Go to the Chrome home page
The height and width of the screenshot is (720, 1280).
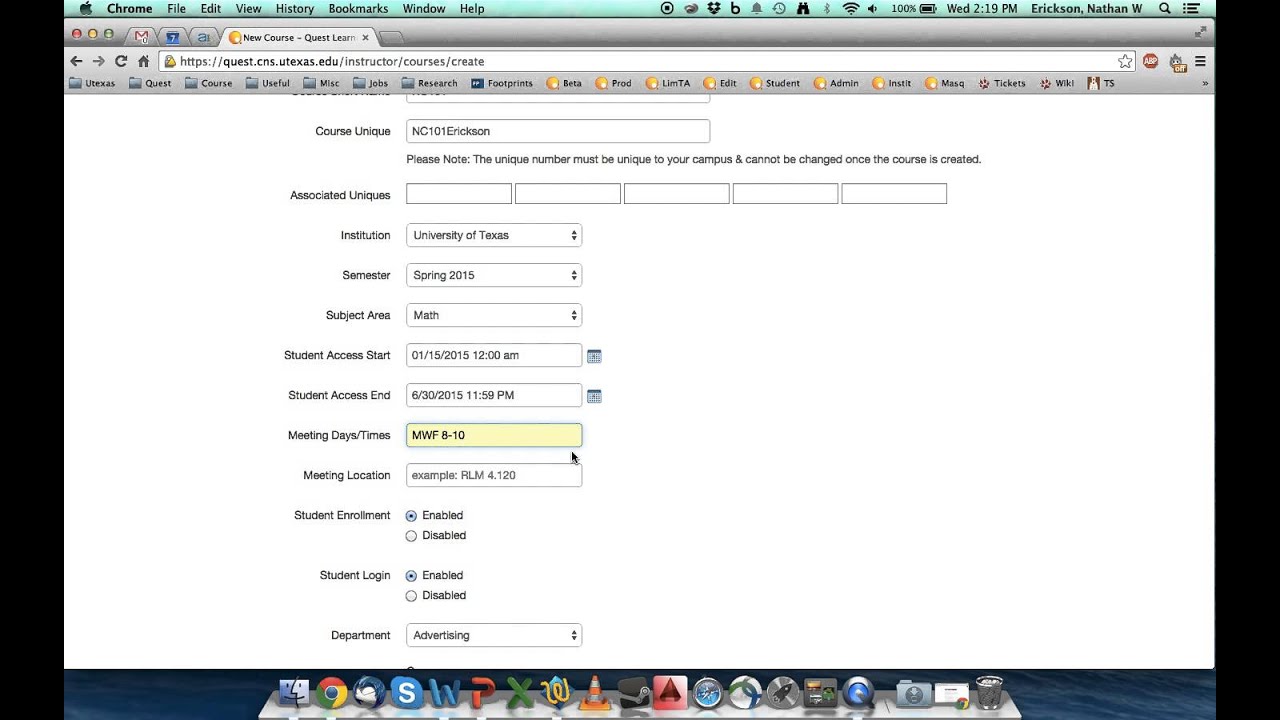point(144,61)
